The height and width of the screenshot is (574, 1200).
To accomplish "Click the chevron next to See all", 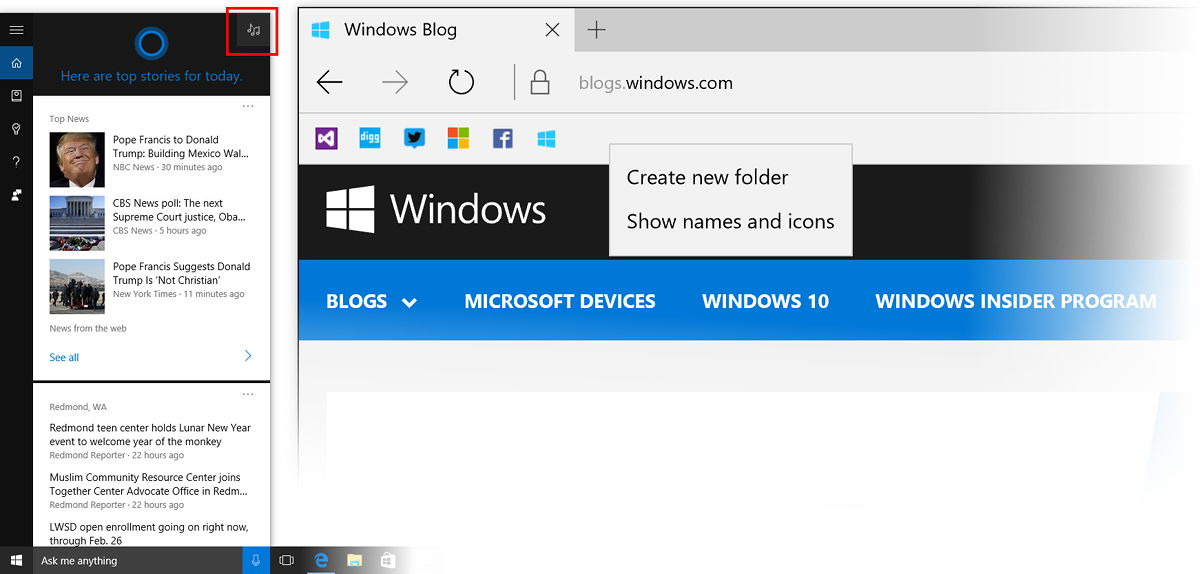I will [x=248, y=356].
